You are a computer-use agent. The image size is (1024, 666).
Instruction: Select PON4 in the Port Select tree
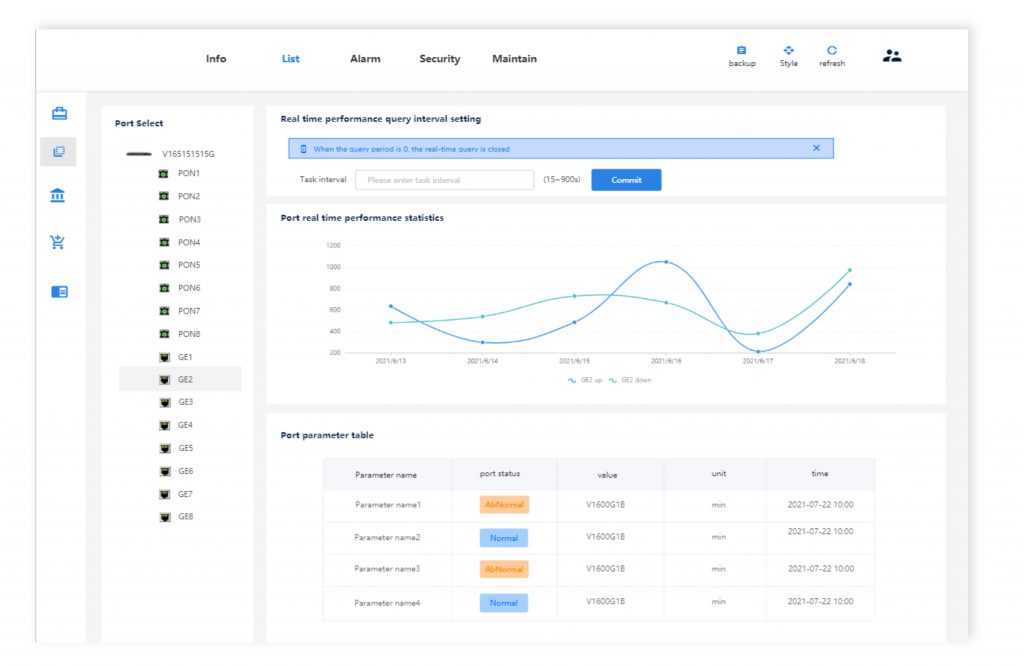(188, 241)
